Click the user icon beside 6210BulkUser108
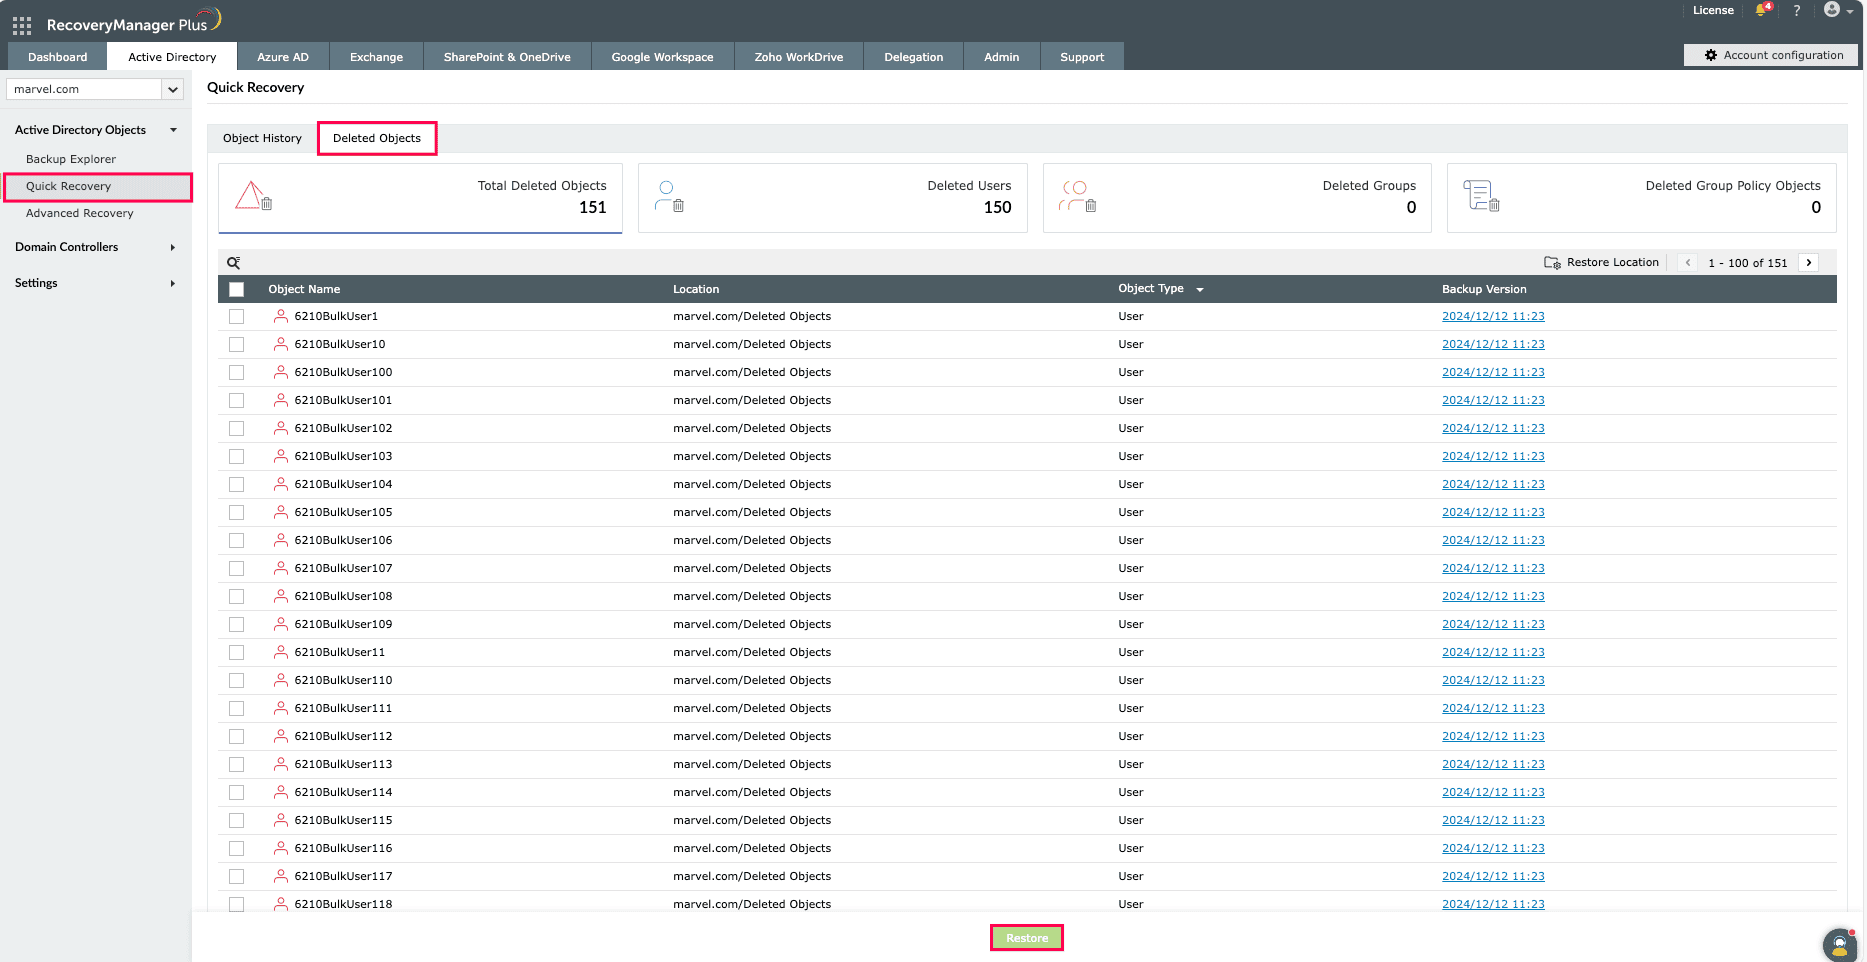 point(281,596)
